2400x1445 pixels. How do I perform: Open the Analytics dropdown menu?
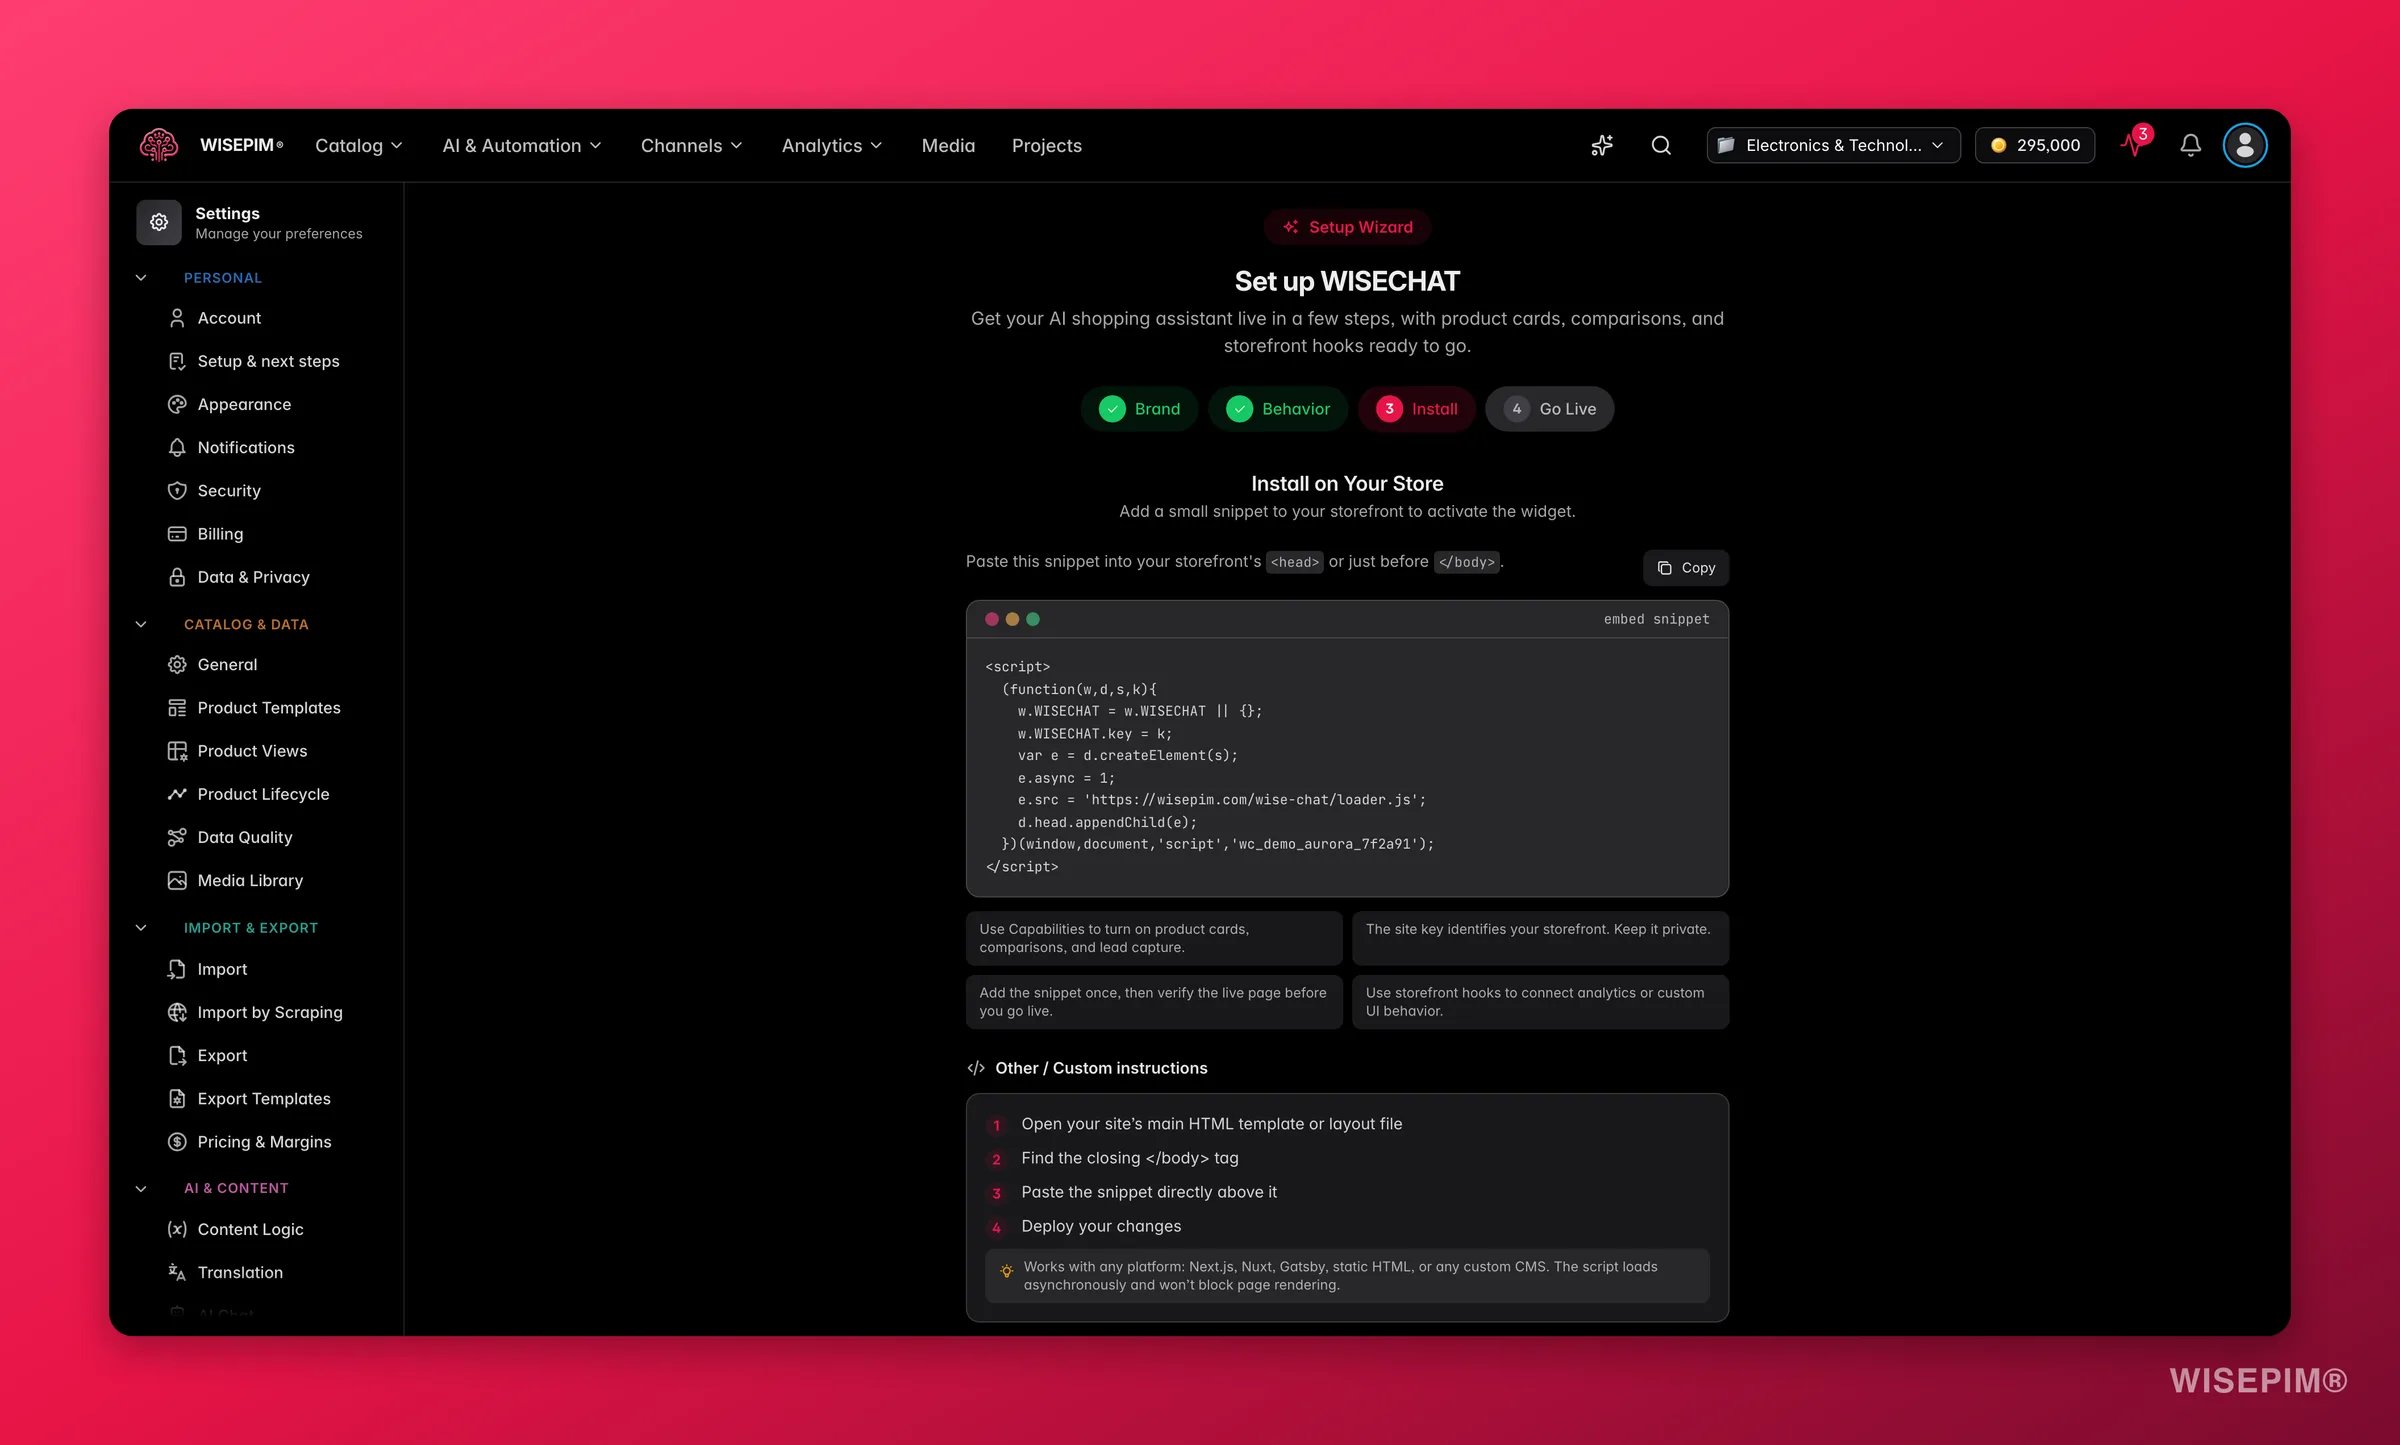pyautogui.click(x=832, y=146)
